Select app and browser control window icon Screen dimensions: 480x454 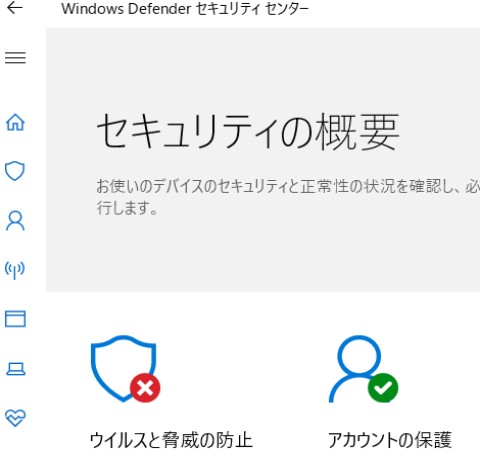15,319
